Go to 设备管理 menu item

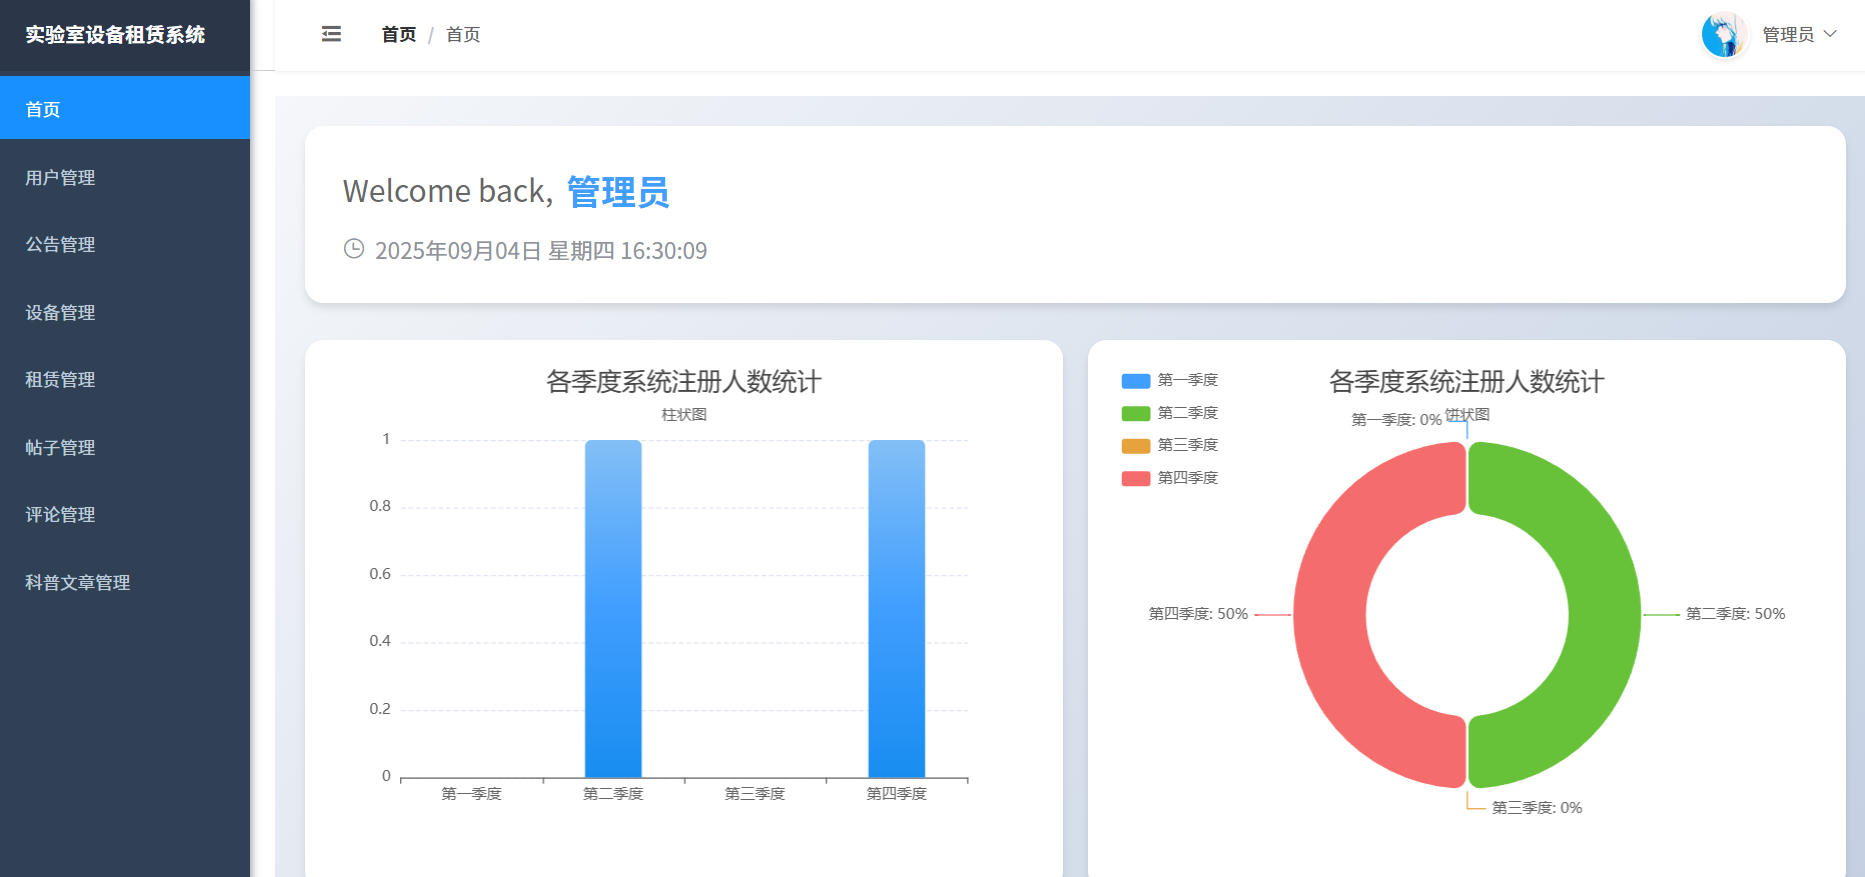(x=60, y=313)
